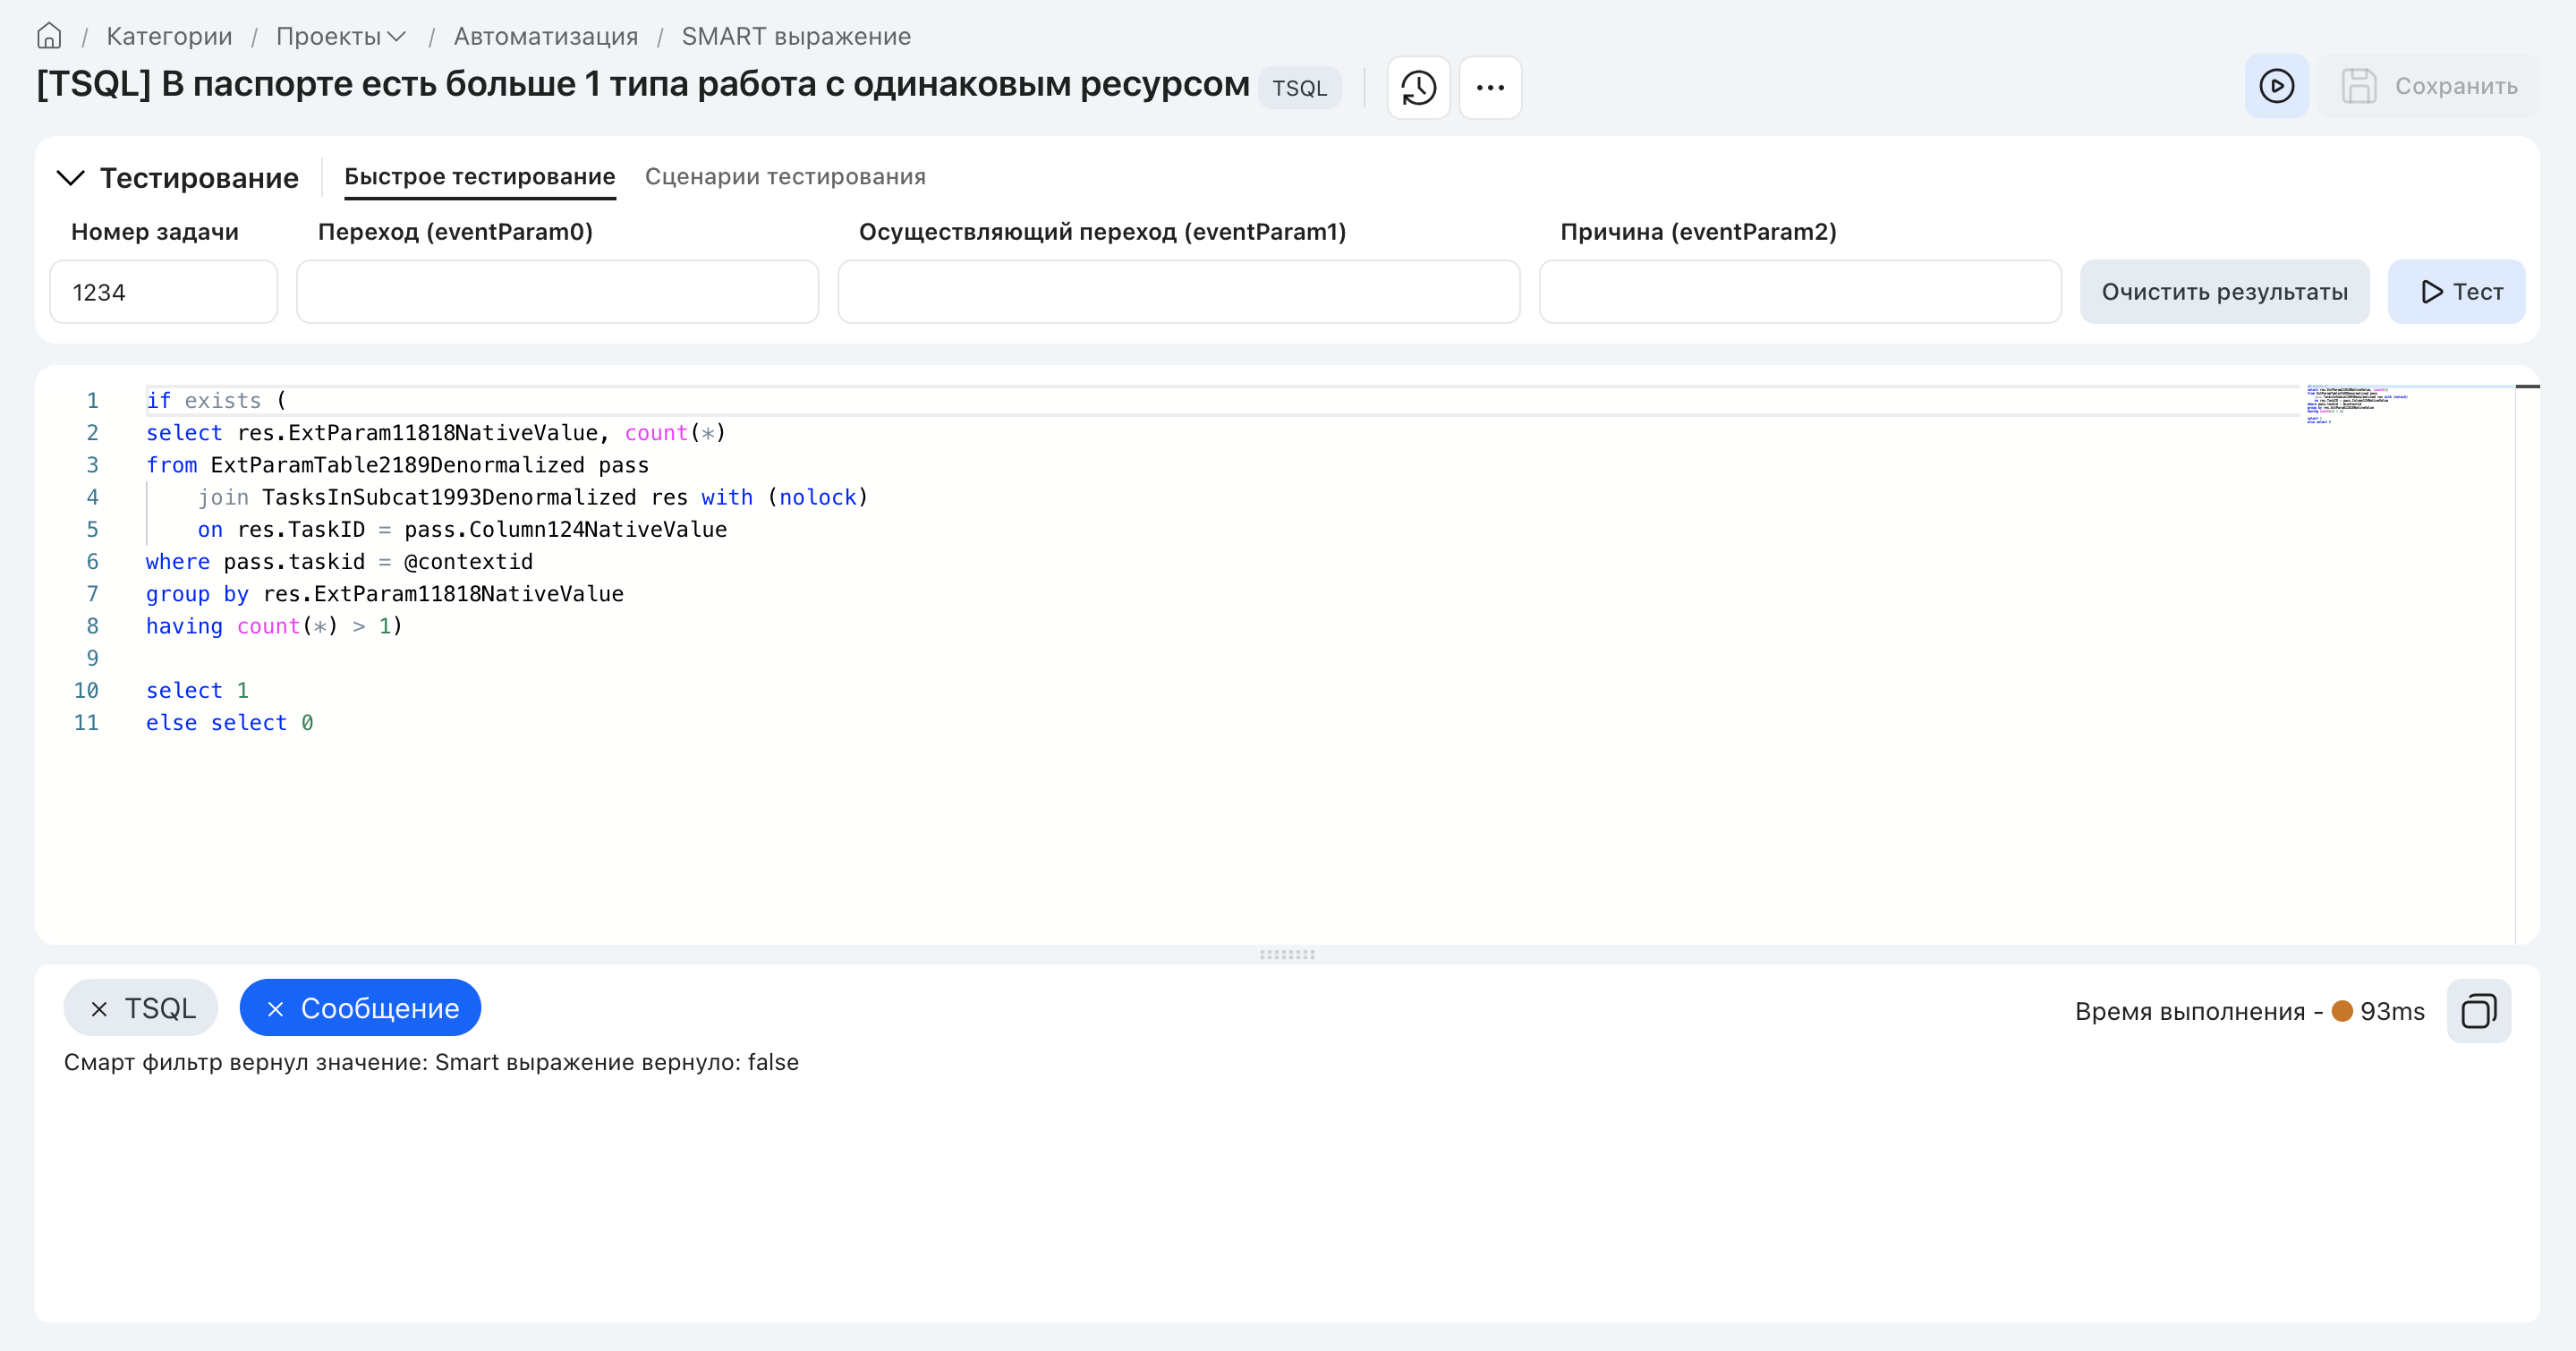Click line 'having count(*) > 1)'
The width and height of the screenshot is (2576, 1351).
click(x=274, y=626)
